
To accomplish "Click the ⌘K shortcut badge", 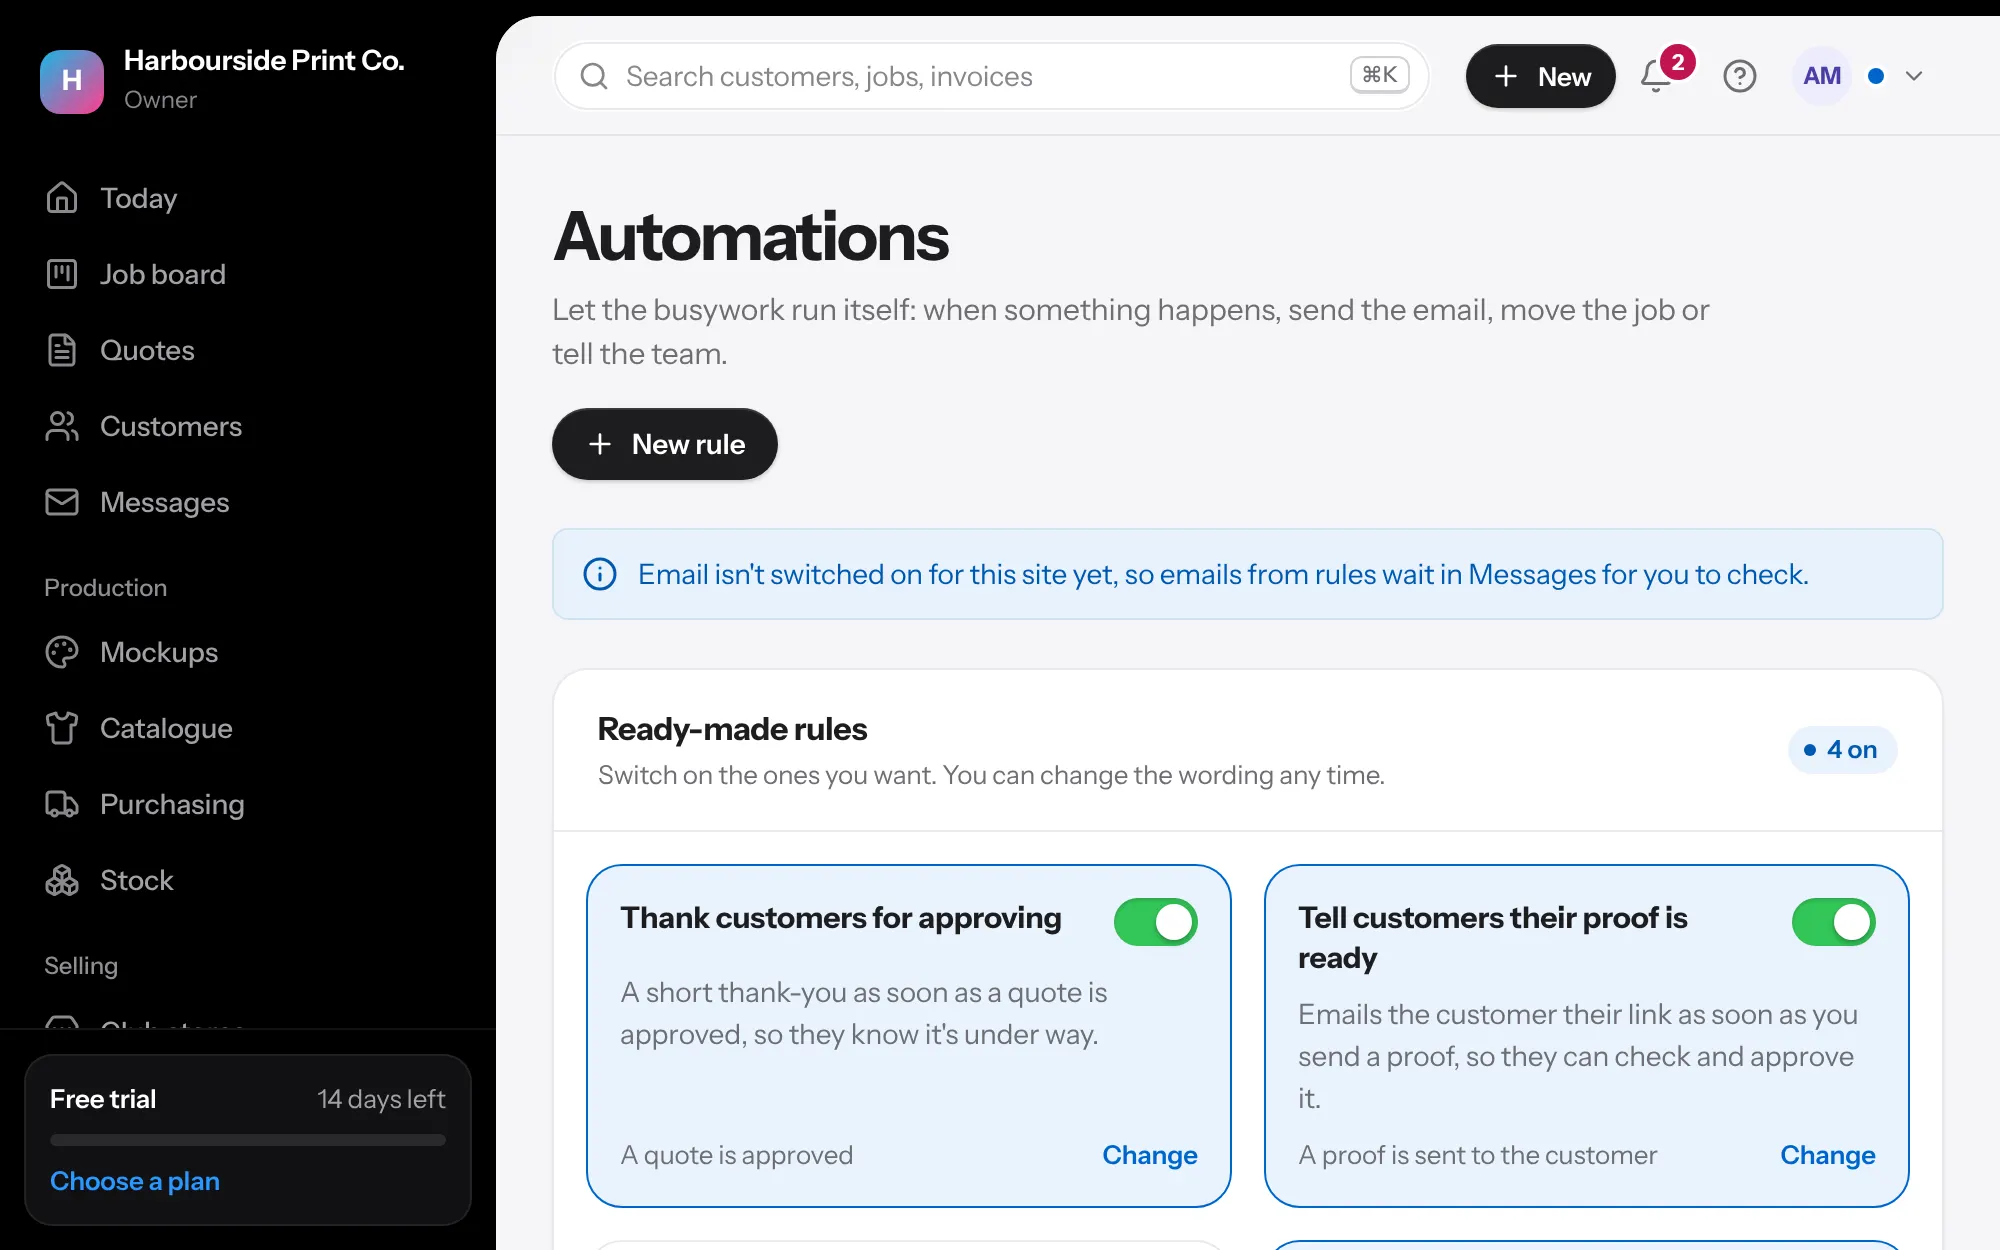I will pos(1380,75).
